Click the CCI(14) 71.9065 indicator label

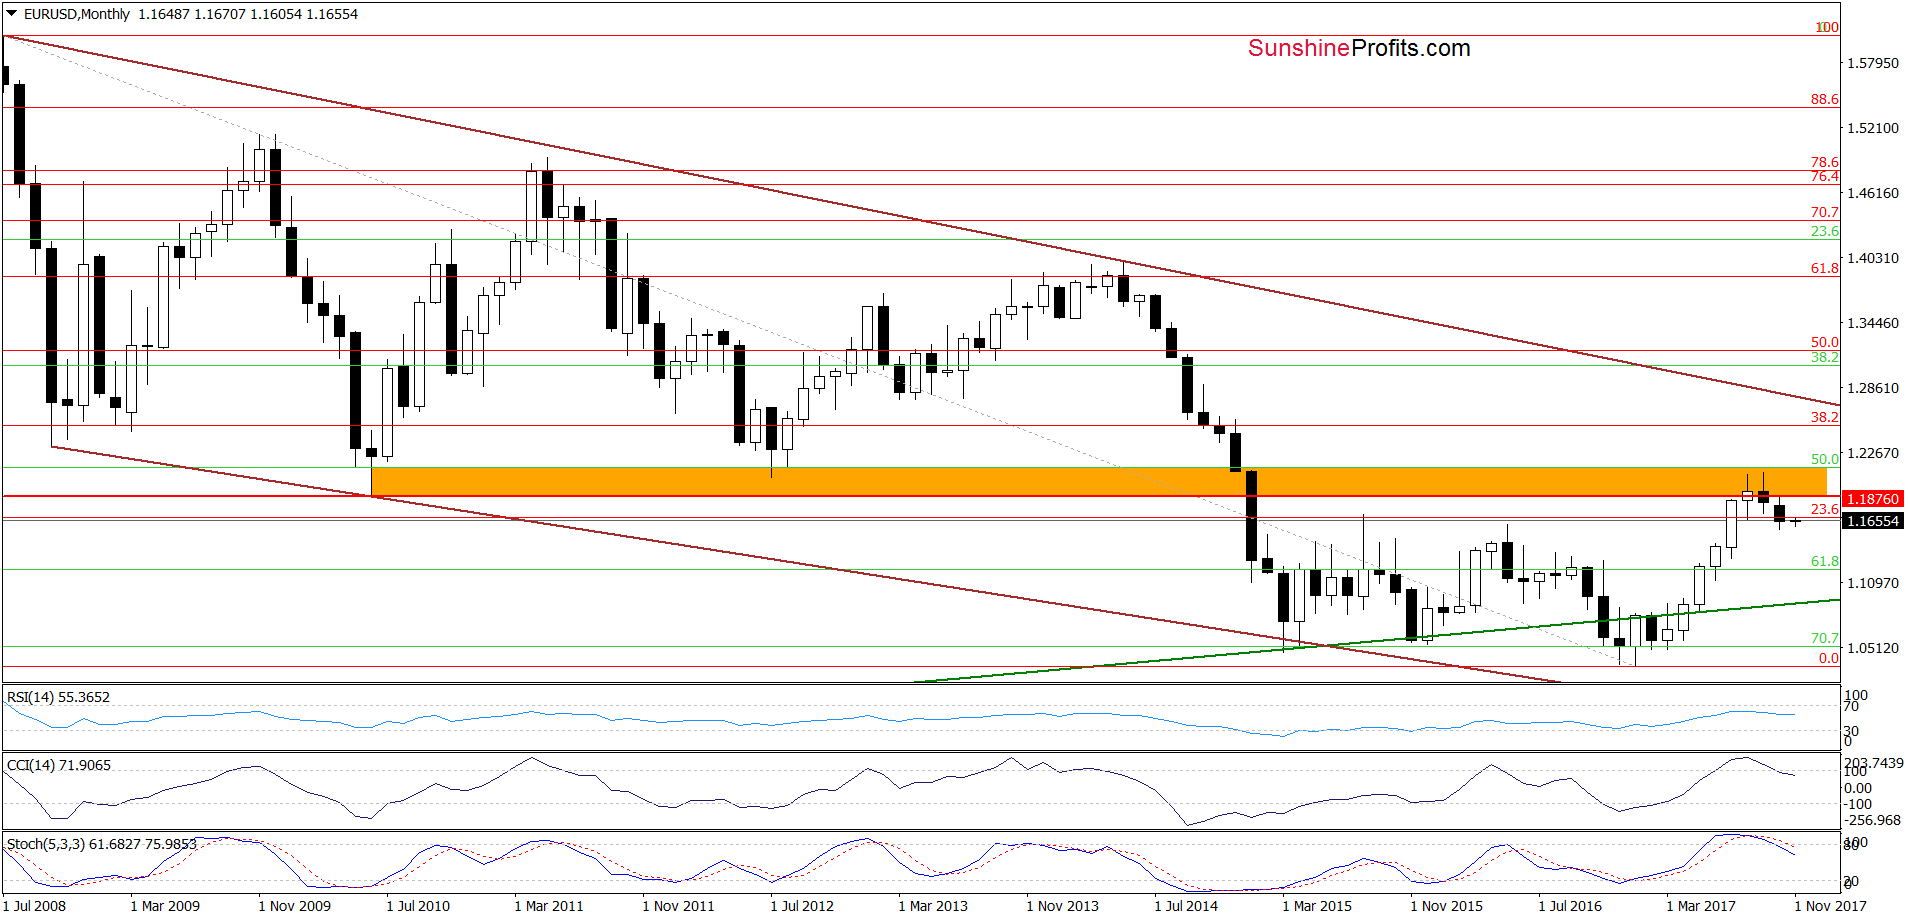click(59, 765)
